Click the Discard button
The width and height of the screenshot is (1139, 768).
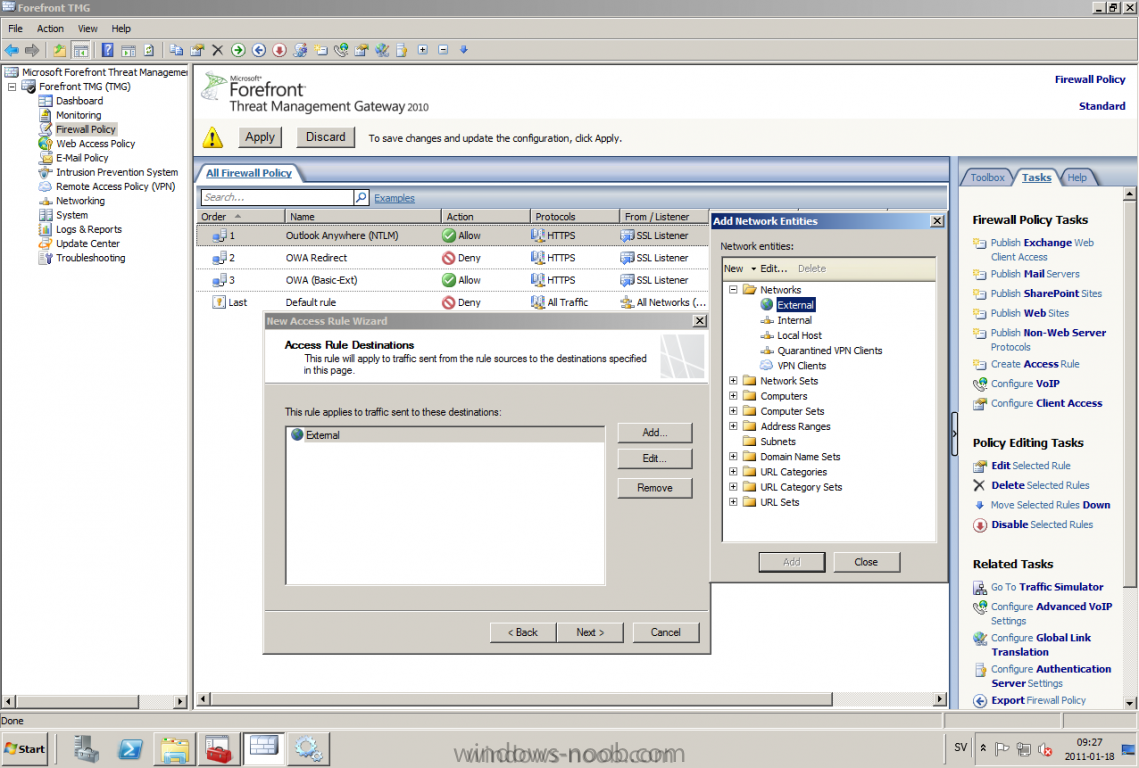325,137
